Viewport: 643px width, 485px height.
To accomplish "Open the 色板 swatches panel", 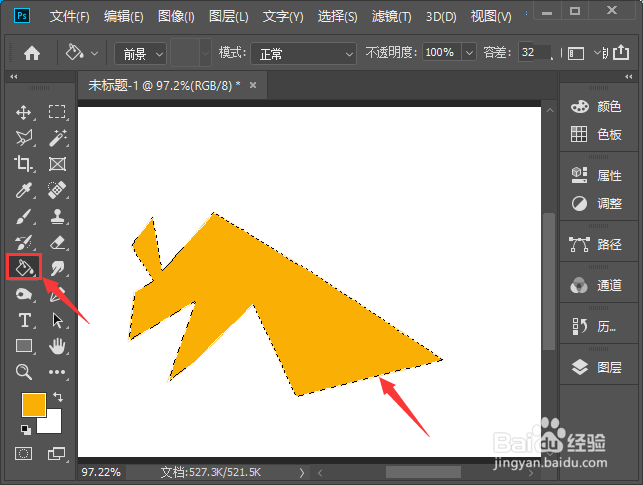I will tap(596, 134).
